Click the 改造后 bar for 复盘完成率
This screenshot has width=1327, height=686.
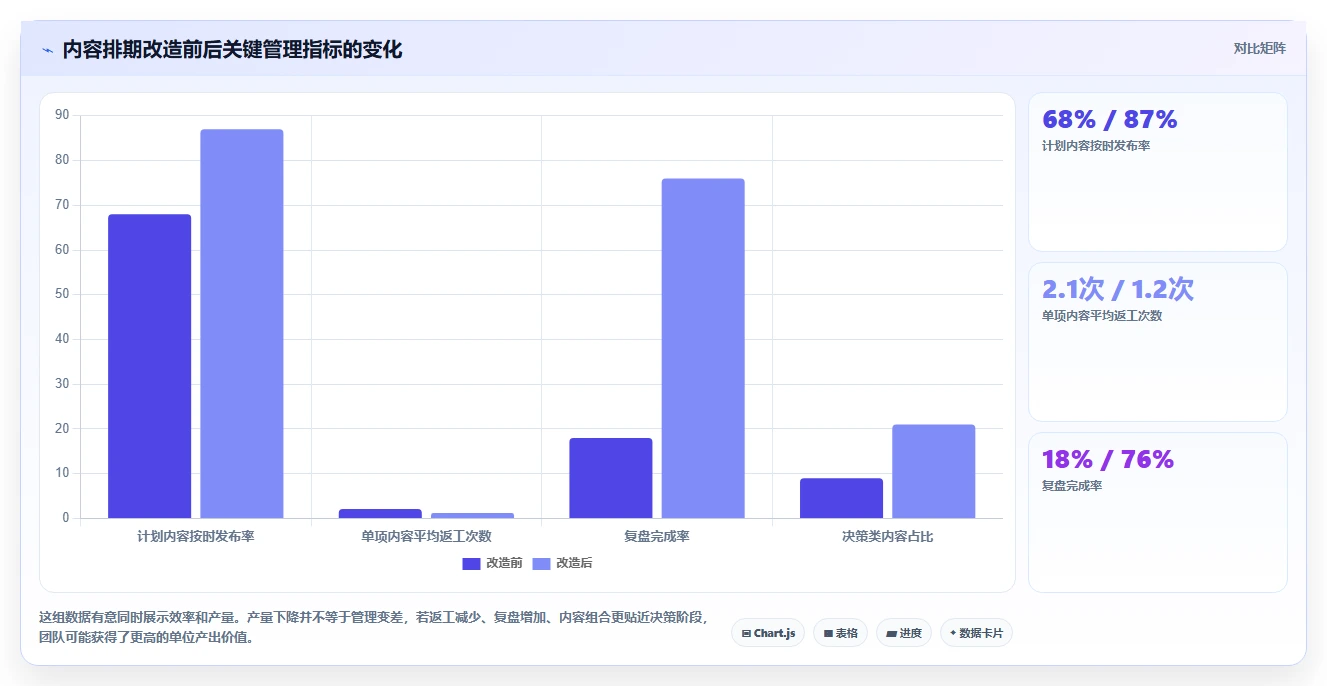pos(702,348)
